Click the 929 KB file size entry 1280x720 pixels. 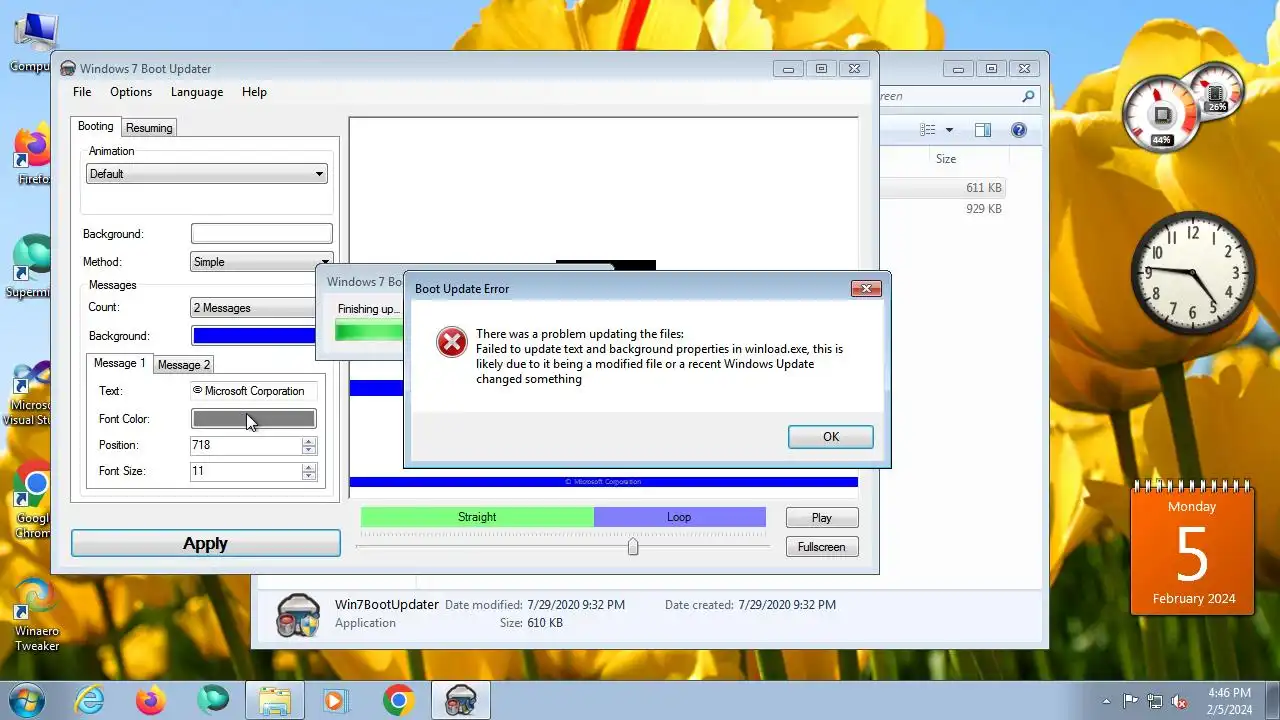coord(984,209)
